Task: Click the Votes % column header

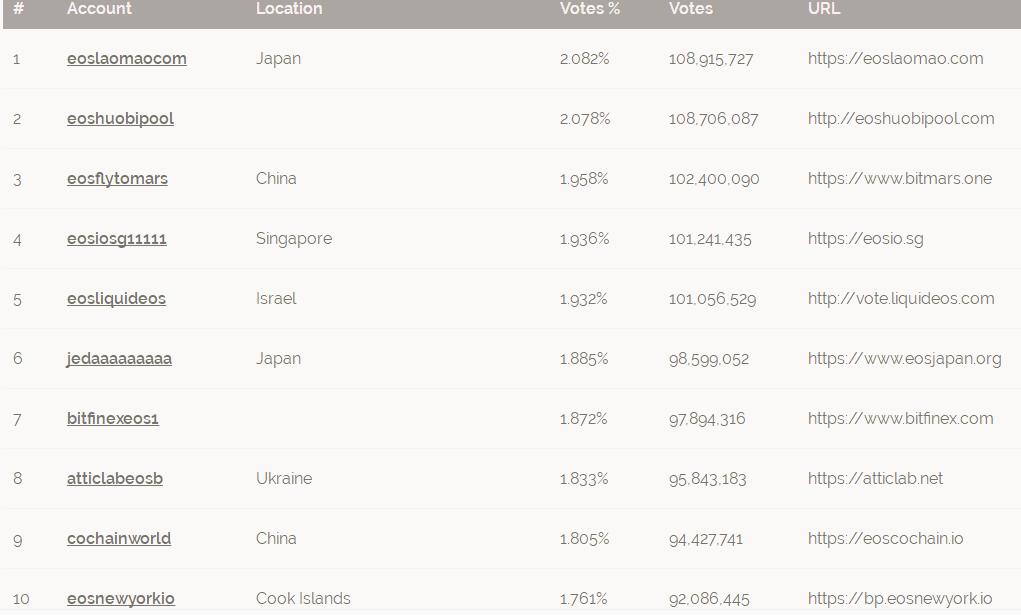Action: [590, 8]
